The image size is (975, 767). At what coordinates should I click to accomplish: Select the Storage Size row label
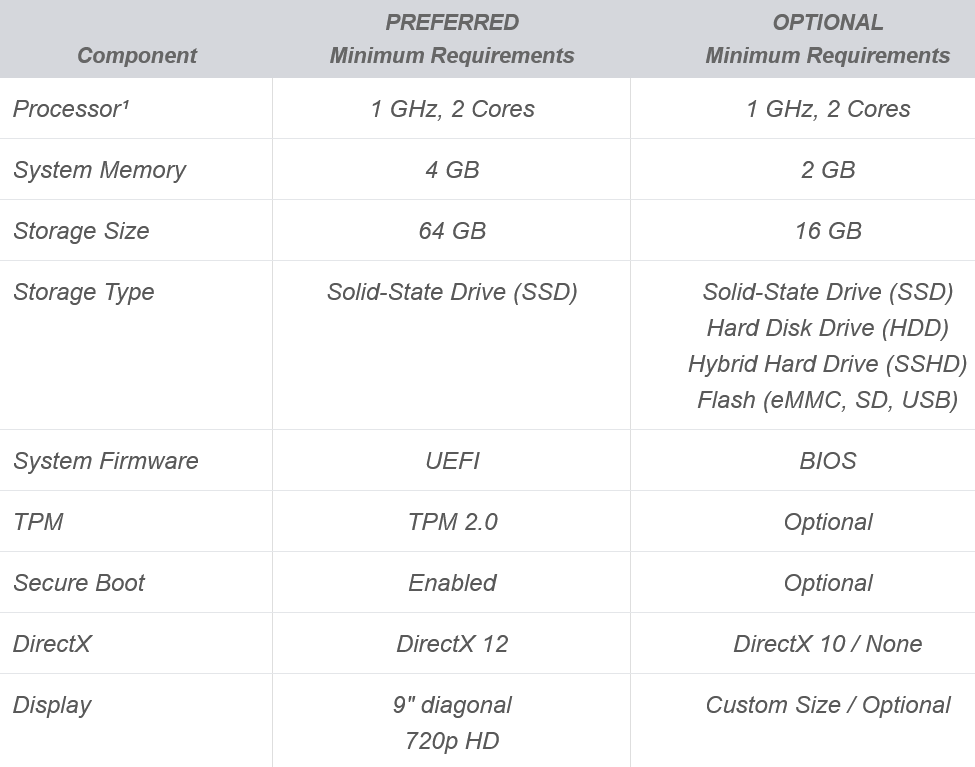81,231
